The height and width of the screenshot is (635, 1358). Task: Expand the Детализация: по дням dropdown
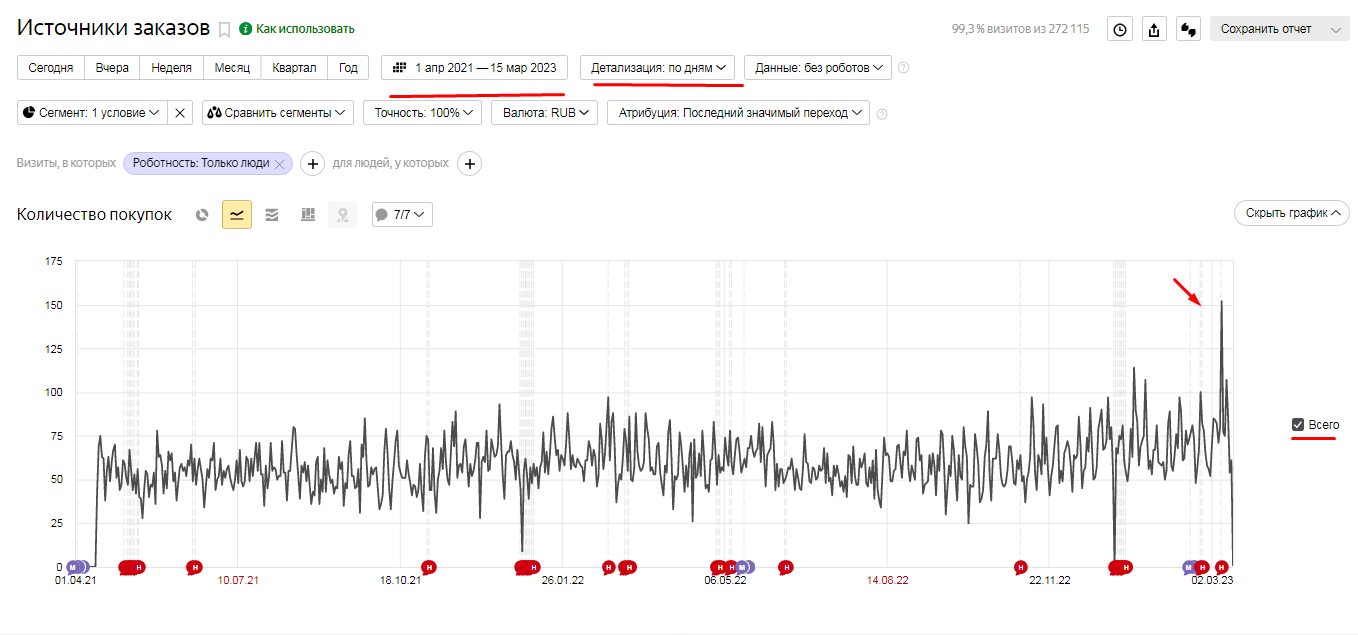(658, 67)
